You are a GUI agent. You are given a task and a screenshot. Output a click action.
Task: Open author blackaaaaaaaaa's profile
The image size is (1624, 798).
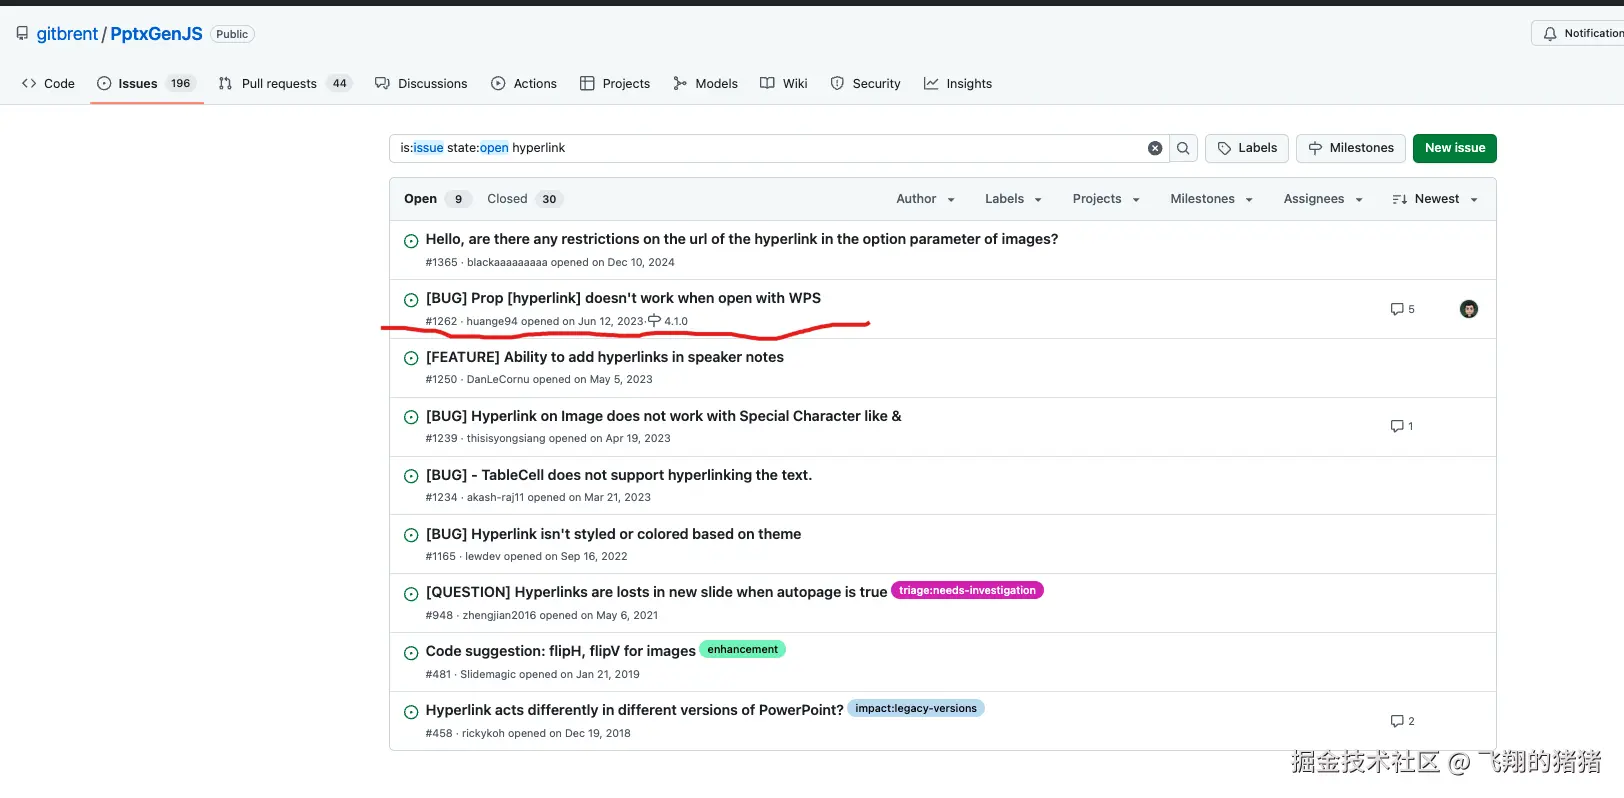coord(507,262)
